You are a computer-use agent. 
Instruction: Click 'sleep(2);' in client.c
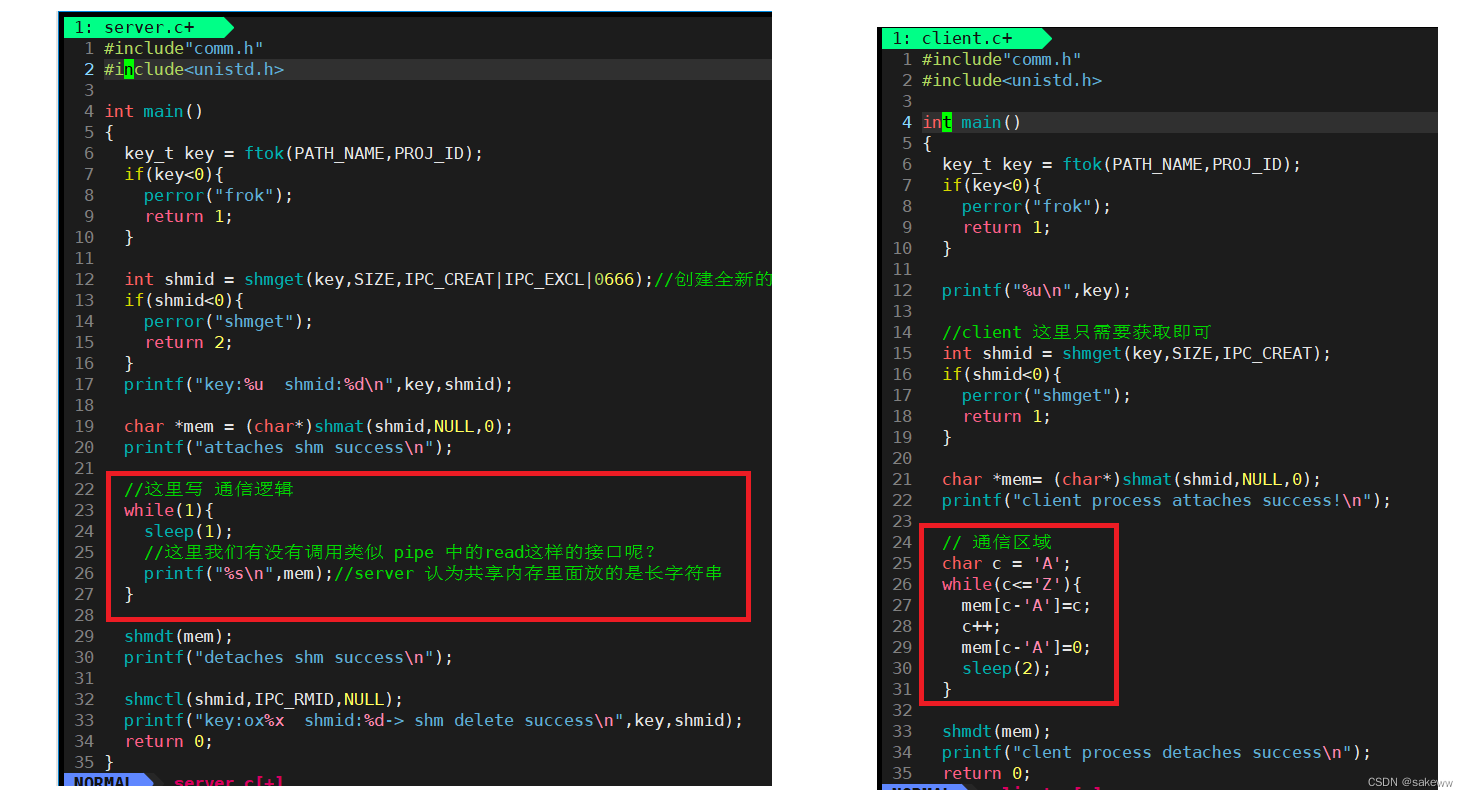[x=1007, y=668]
